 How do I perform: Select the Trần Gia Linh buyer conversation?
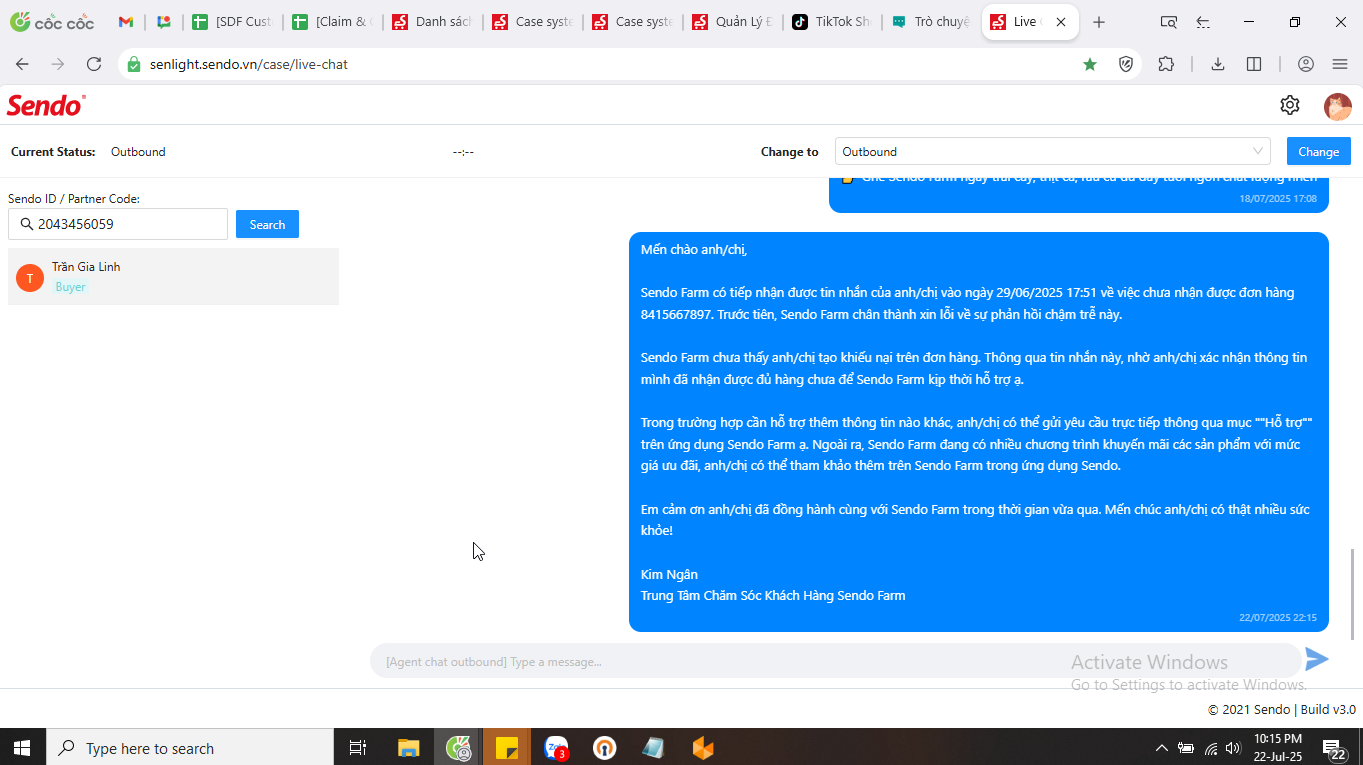point(173,277)
